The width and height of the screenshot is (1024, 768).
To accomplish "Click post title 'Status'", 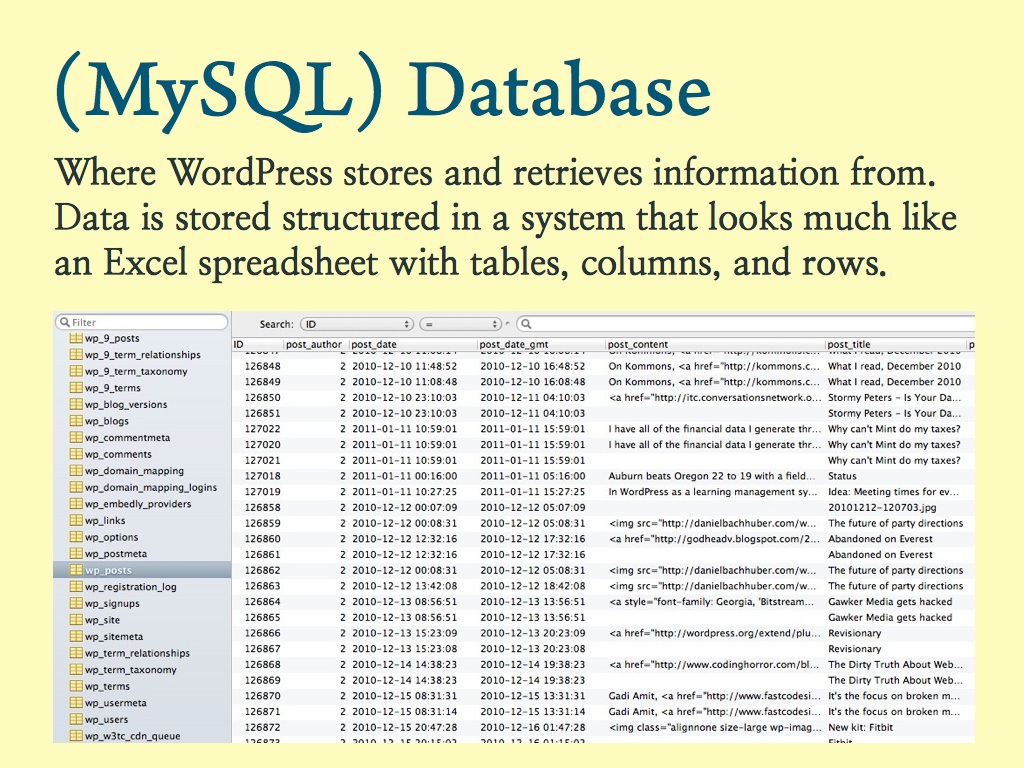I will point(842,476).
